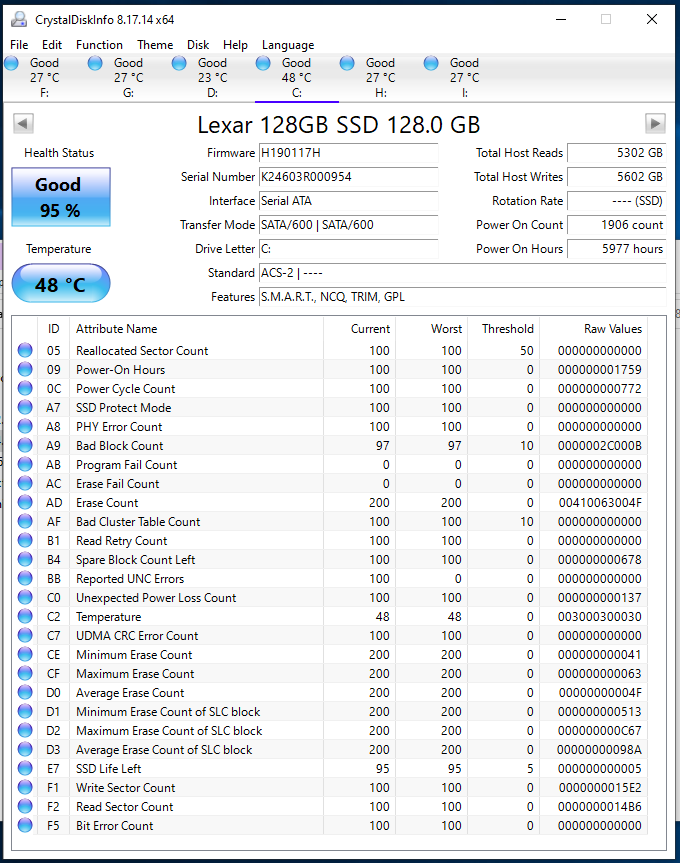The image size is (680, 863).
Task: Click the Total Host Writes 5602 GB field
Action: (x=617, y=177)
